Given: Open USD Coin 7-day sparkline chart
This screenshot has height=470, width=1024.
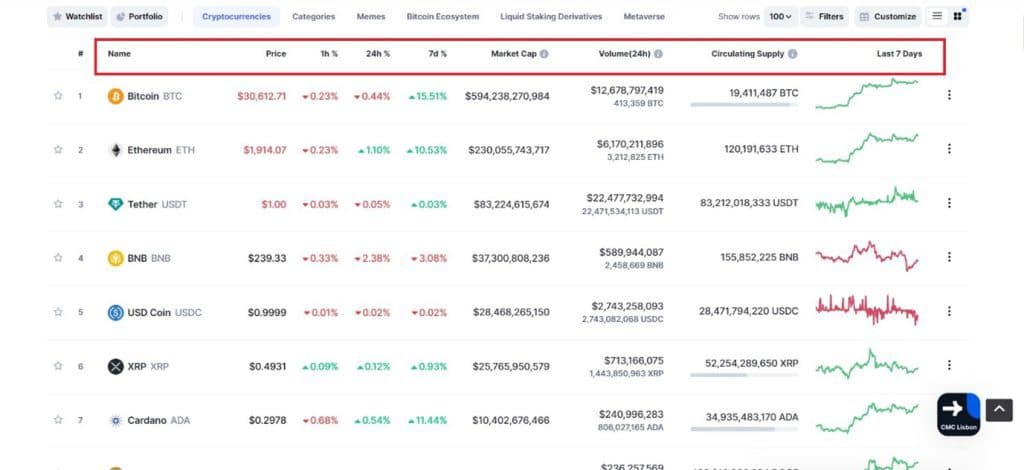Looking at the screenshot, I should click(867, 310).
